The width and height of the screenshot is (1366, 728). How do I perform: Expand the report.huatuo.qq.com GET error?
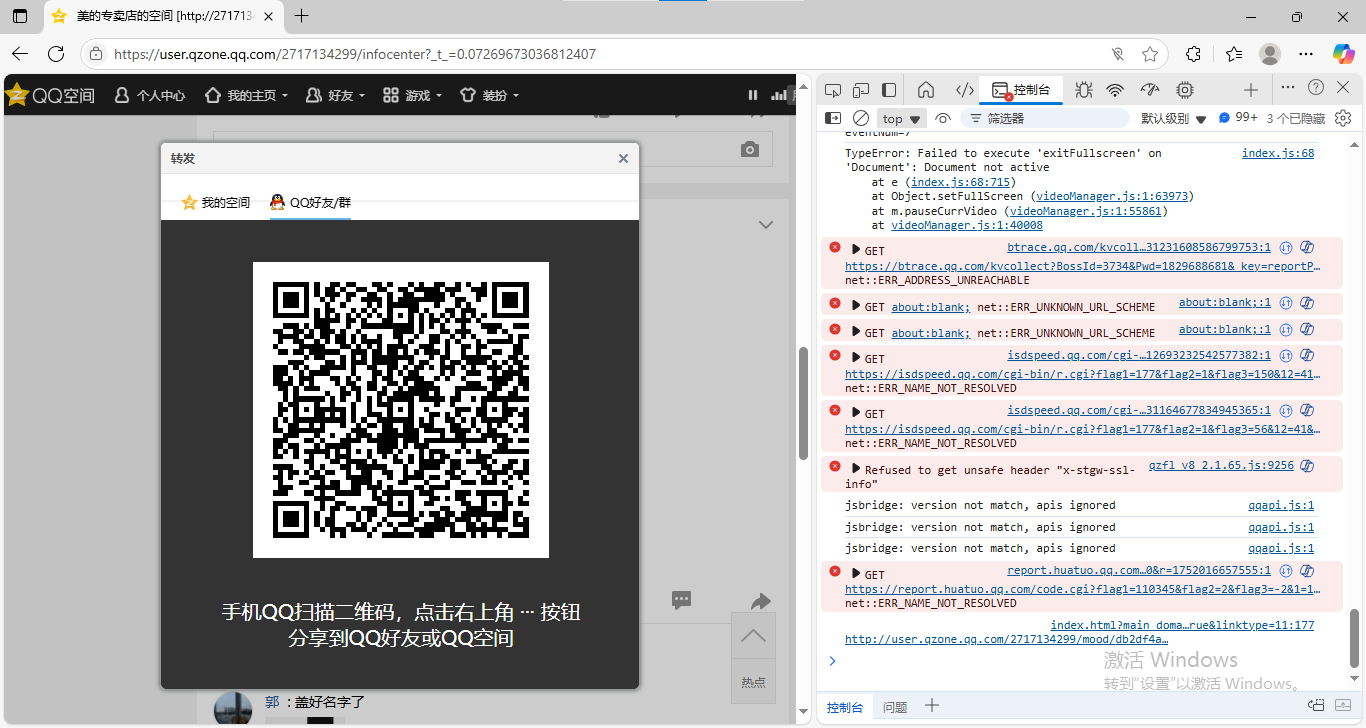tap(856, 573)
